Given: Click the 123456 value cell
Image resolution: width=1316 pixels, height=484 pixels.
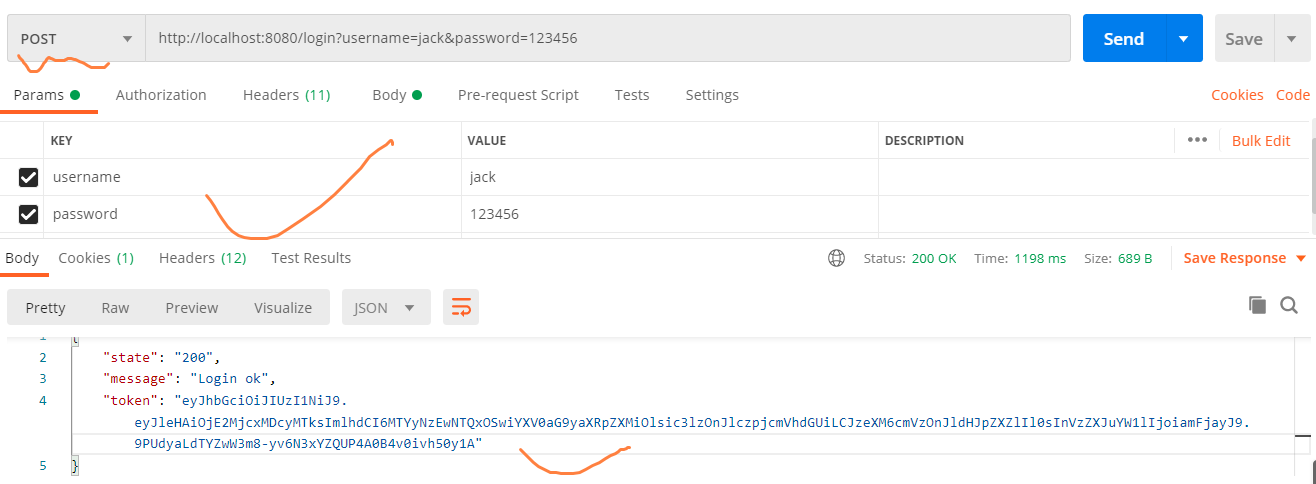Looking at the screenshot, I should (x=670, y=214).
